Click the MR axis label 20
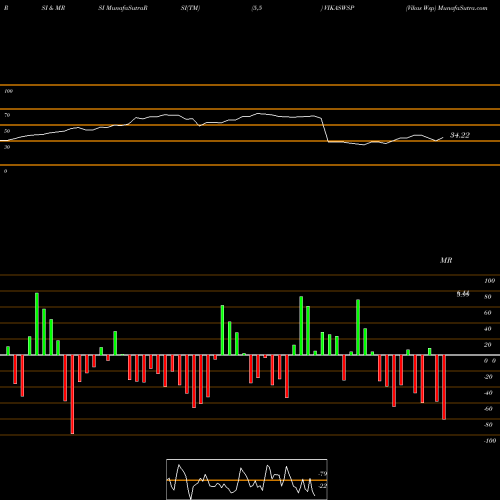500x500 pixels. click(x=488, y=345)
